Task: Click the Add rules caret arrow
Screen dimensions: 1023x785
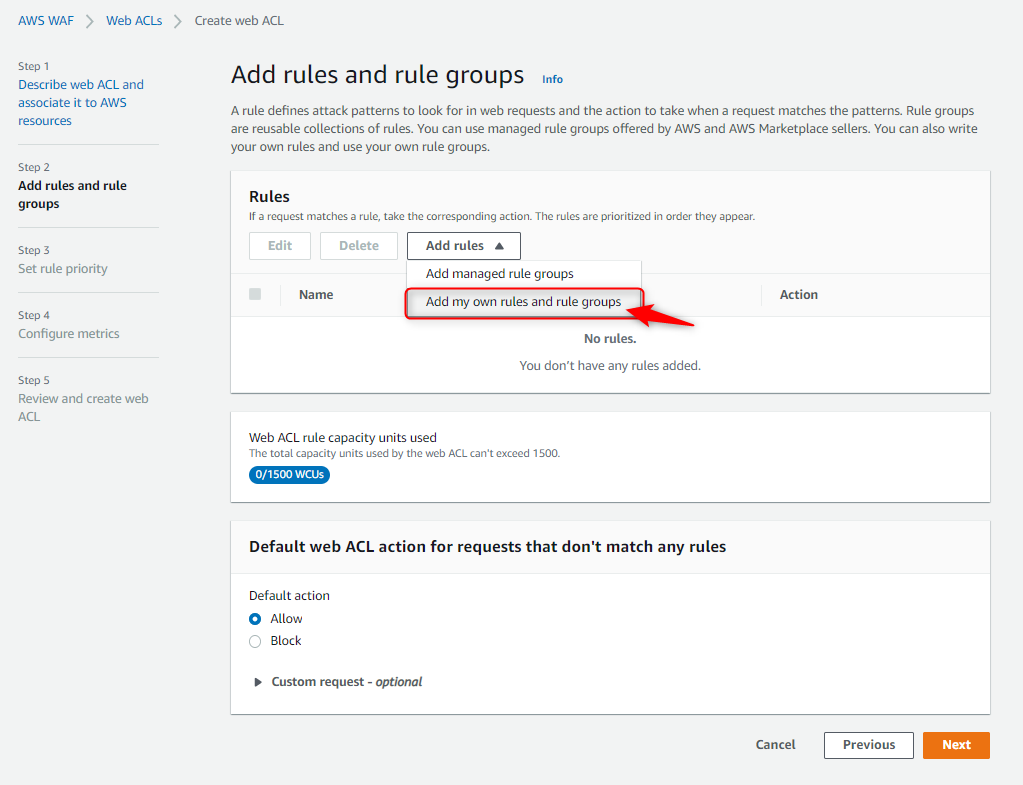Action: [x=499, y=246]
